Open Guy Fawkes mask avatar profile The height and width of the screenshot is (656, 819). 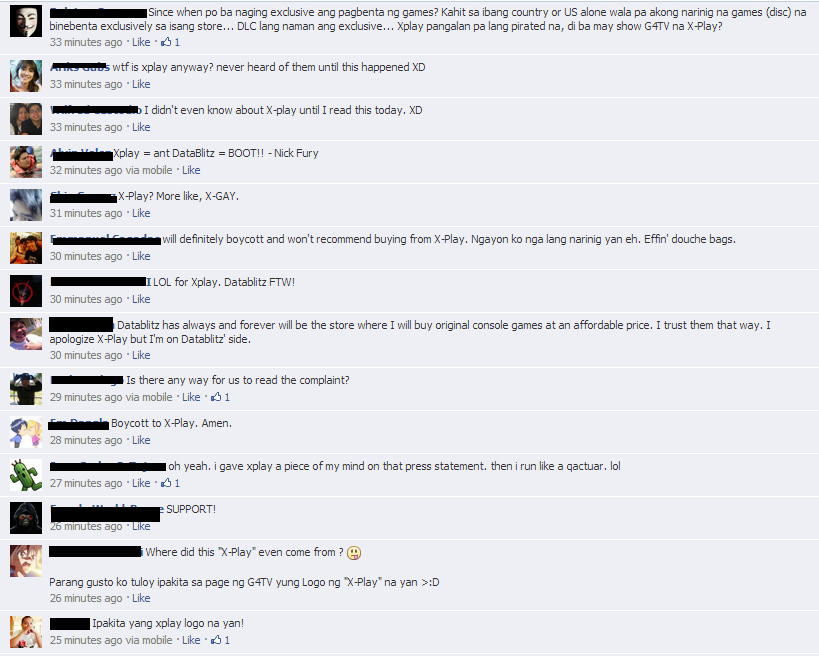point(26,21)
